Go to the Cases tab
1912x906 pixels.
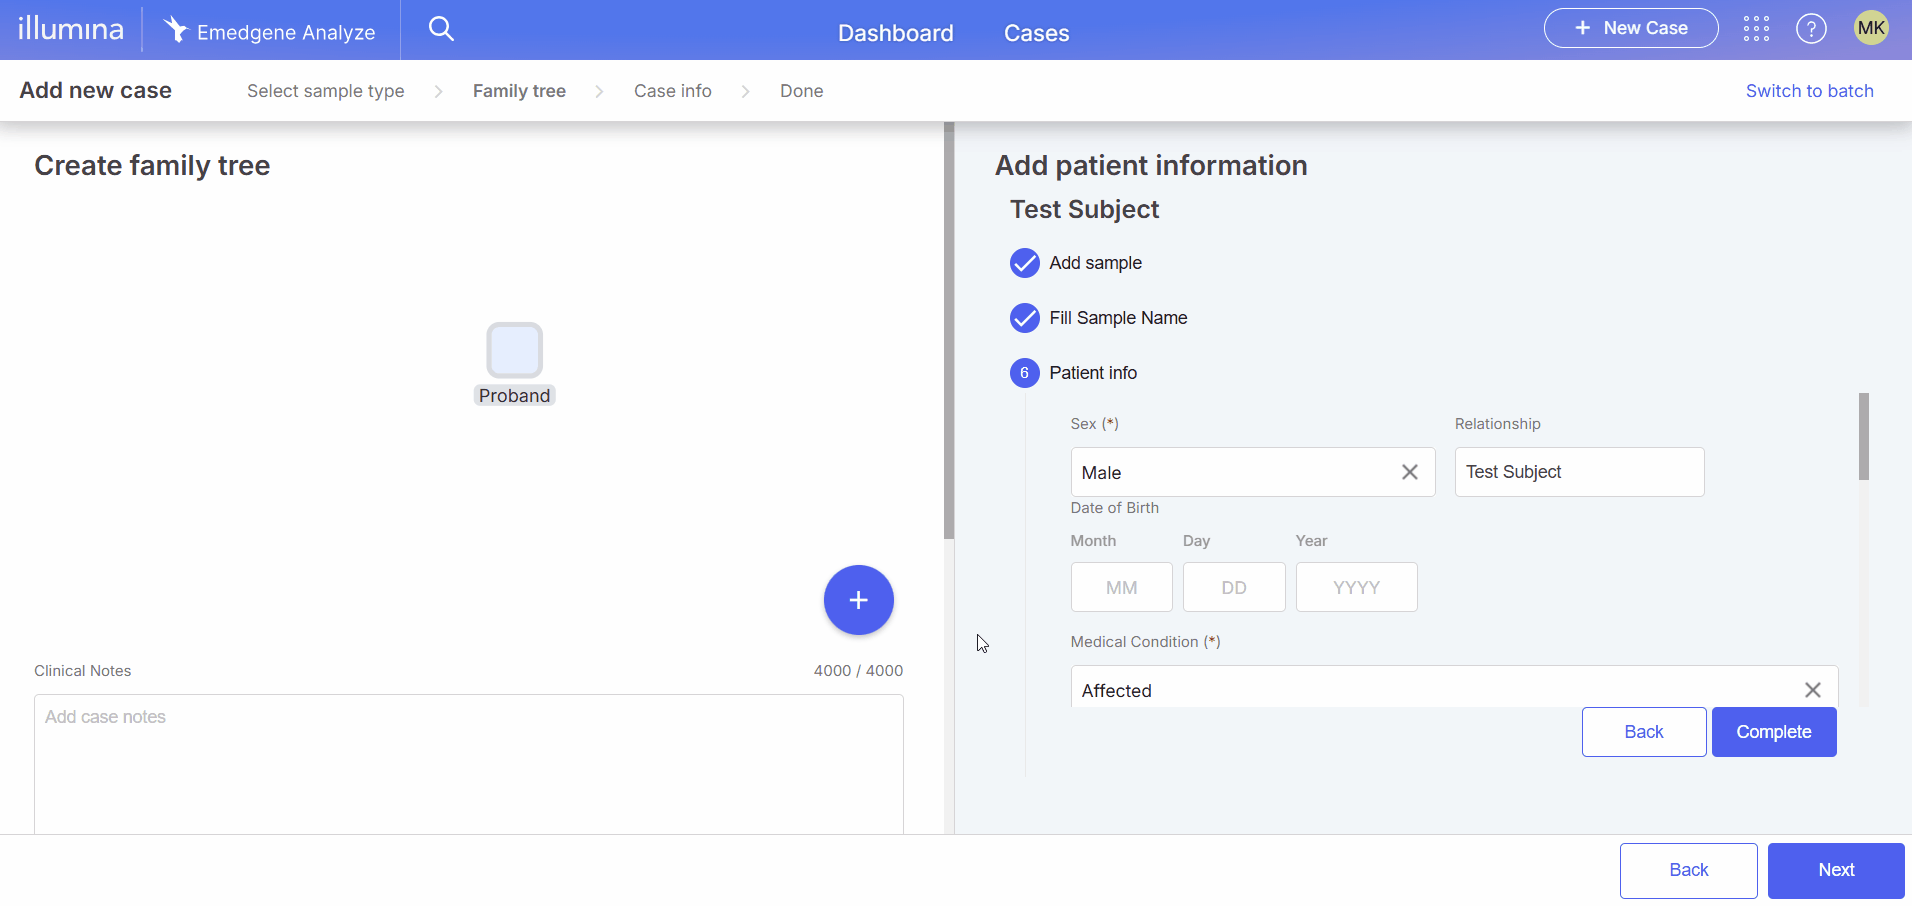point(1036,33)
